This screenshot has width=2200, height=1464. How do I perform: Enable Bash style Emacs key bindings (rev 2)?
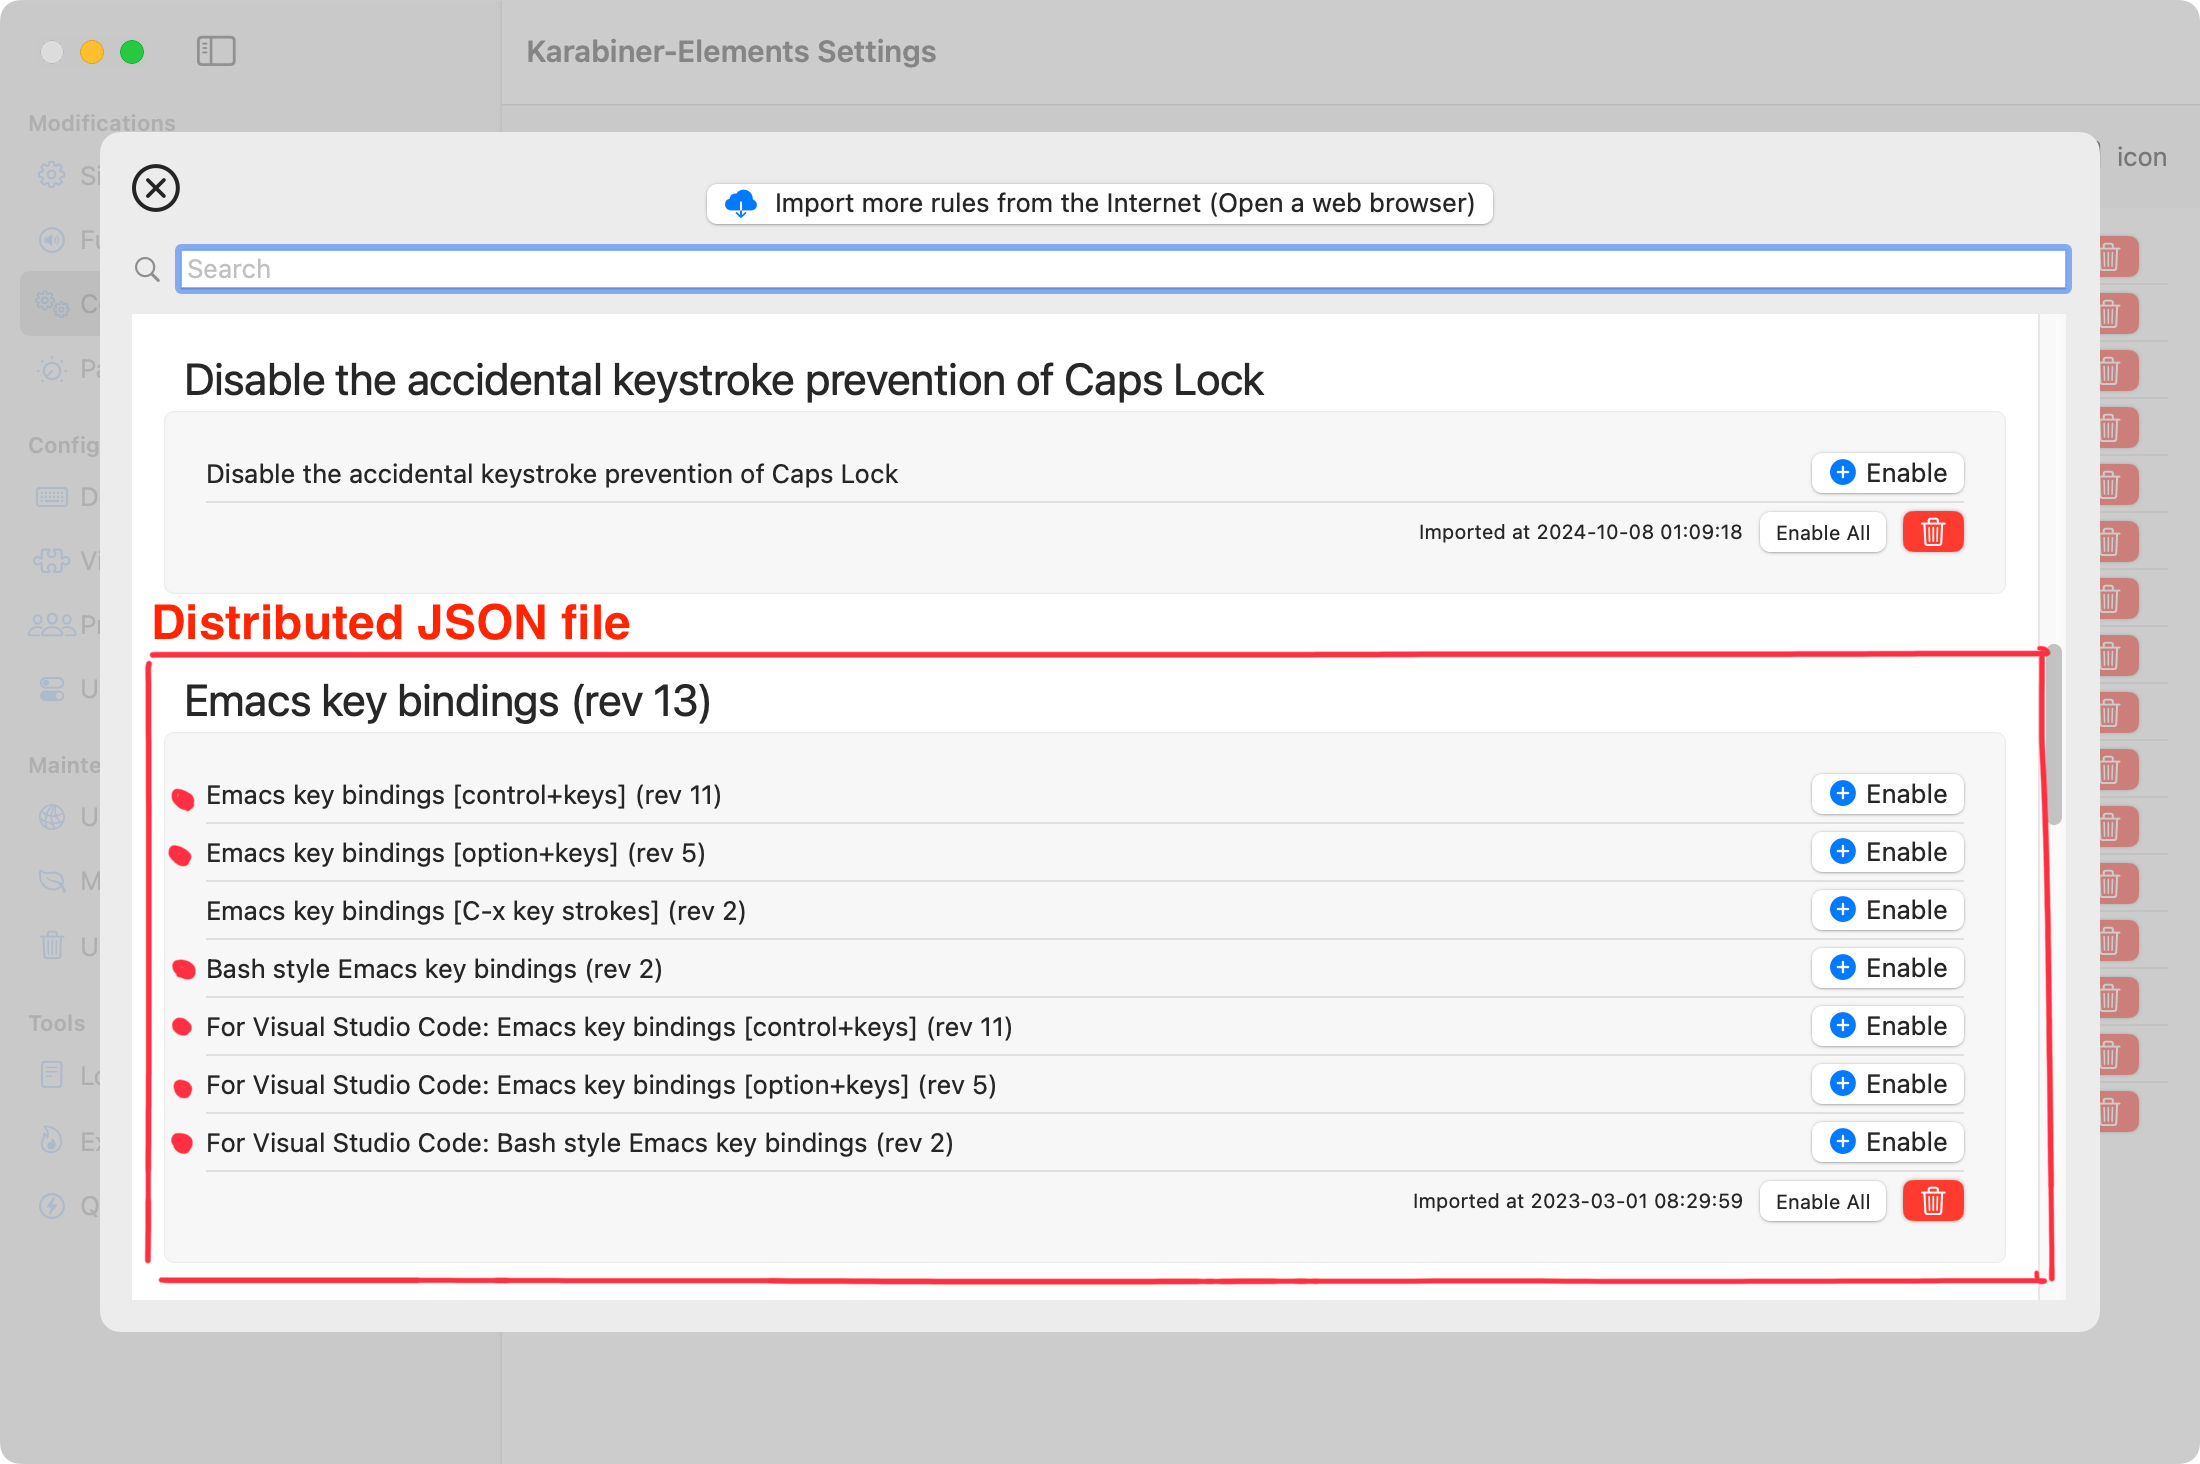[1887, 968]
